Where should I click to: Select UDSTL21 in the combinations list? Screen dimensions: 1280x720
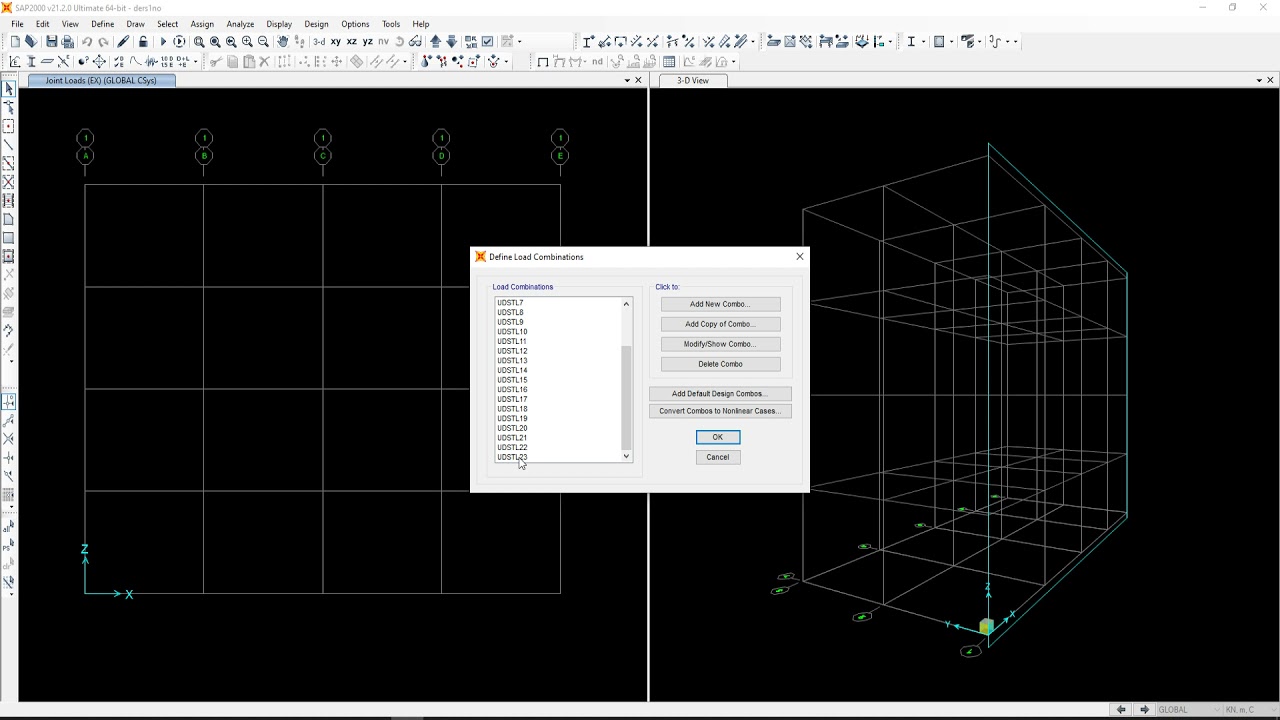click(512, 438)
